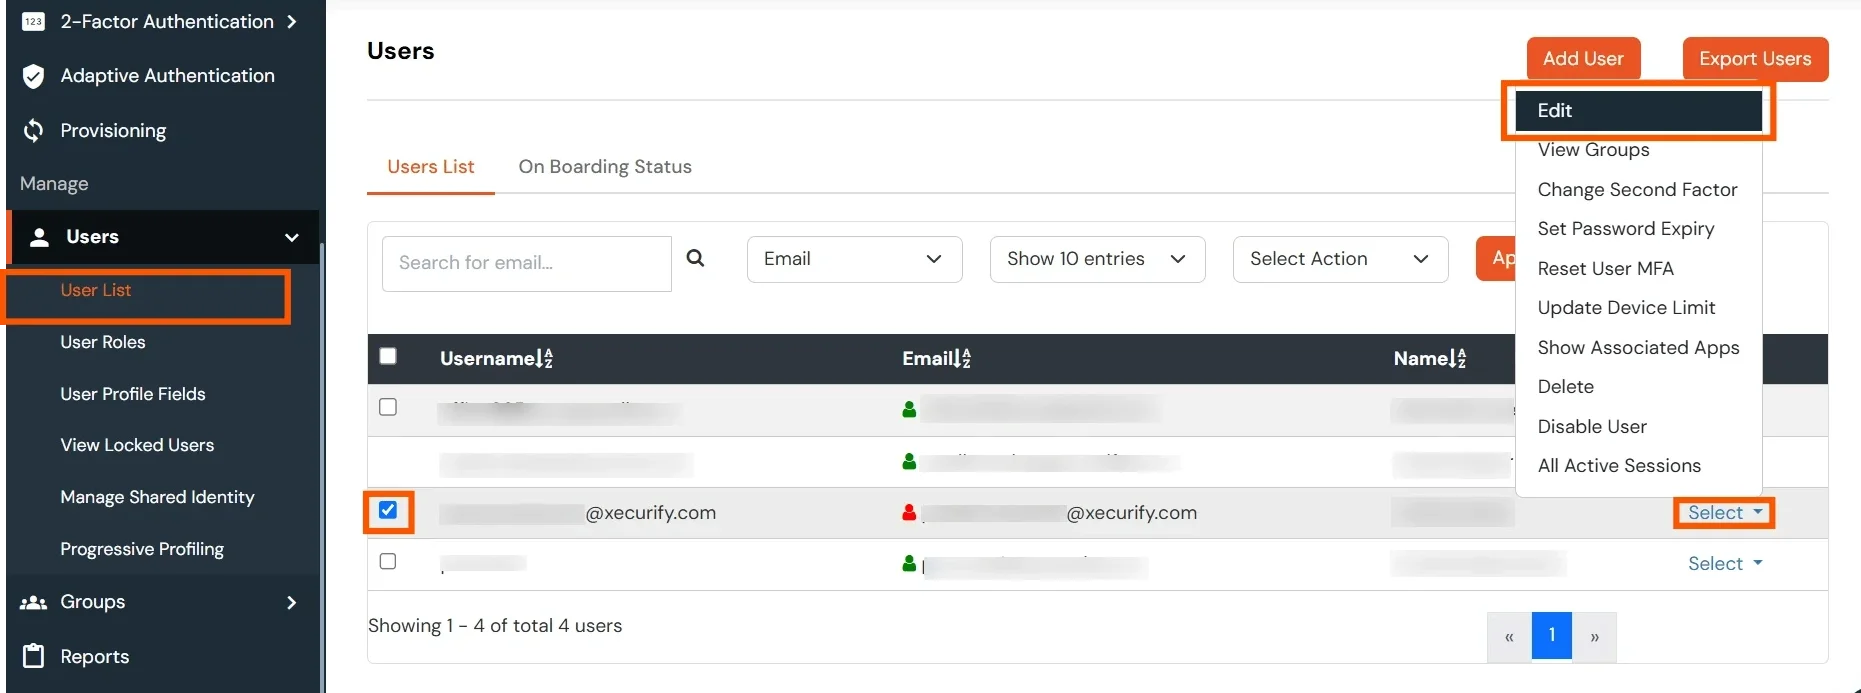
Task: Click the @xecurify.com email cell
Action: click(x=1060, y=513)
